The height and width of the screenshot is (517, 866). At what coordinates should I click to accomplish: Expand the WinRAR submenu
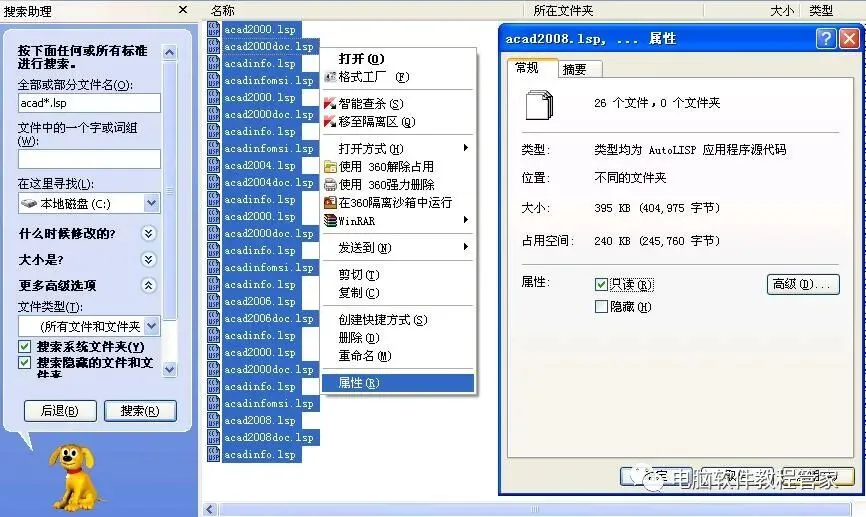(x=466, y=220)
